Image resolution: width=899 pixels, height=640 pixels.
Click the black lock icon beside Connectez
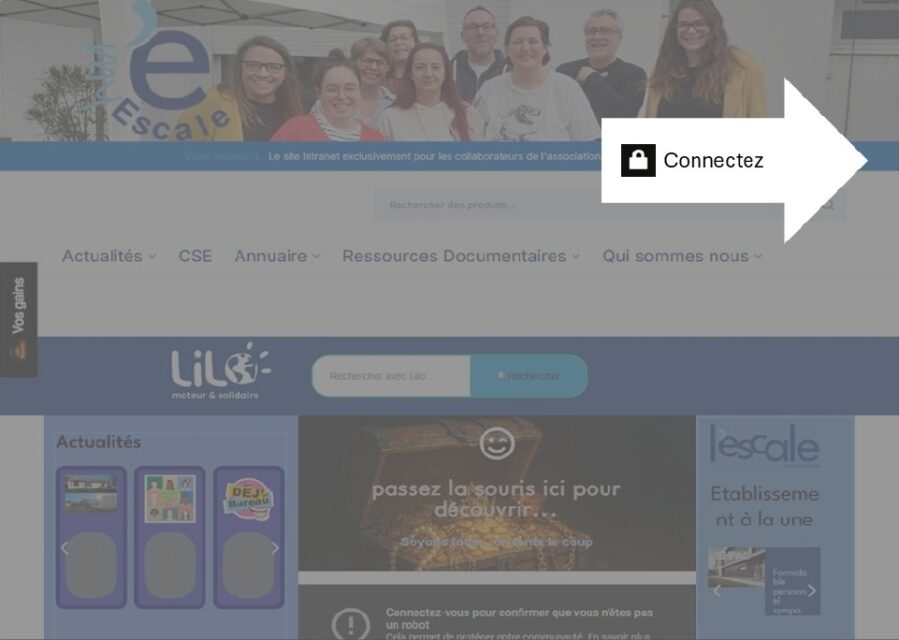click(x=638, y=160)
